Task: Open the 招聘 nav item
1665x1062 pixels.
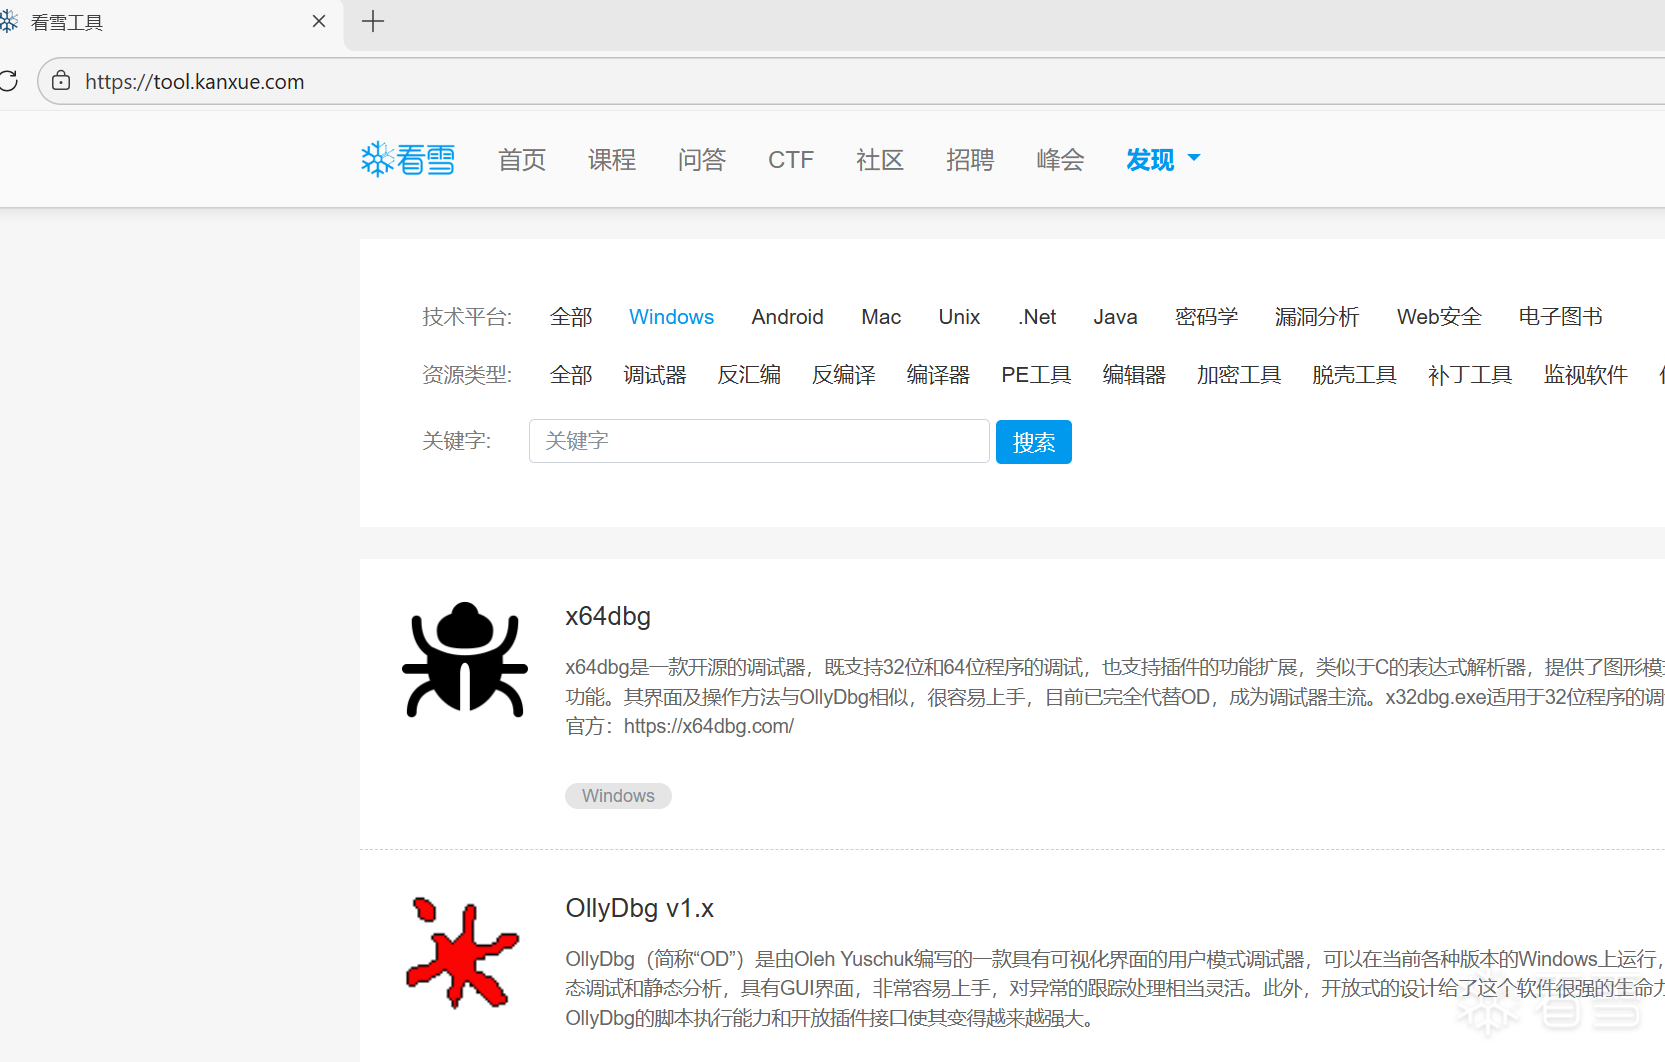Action: 970,159
